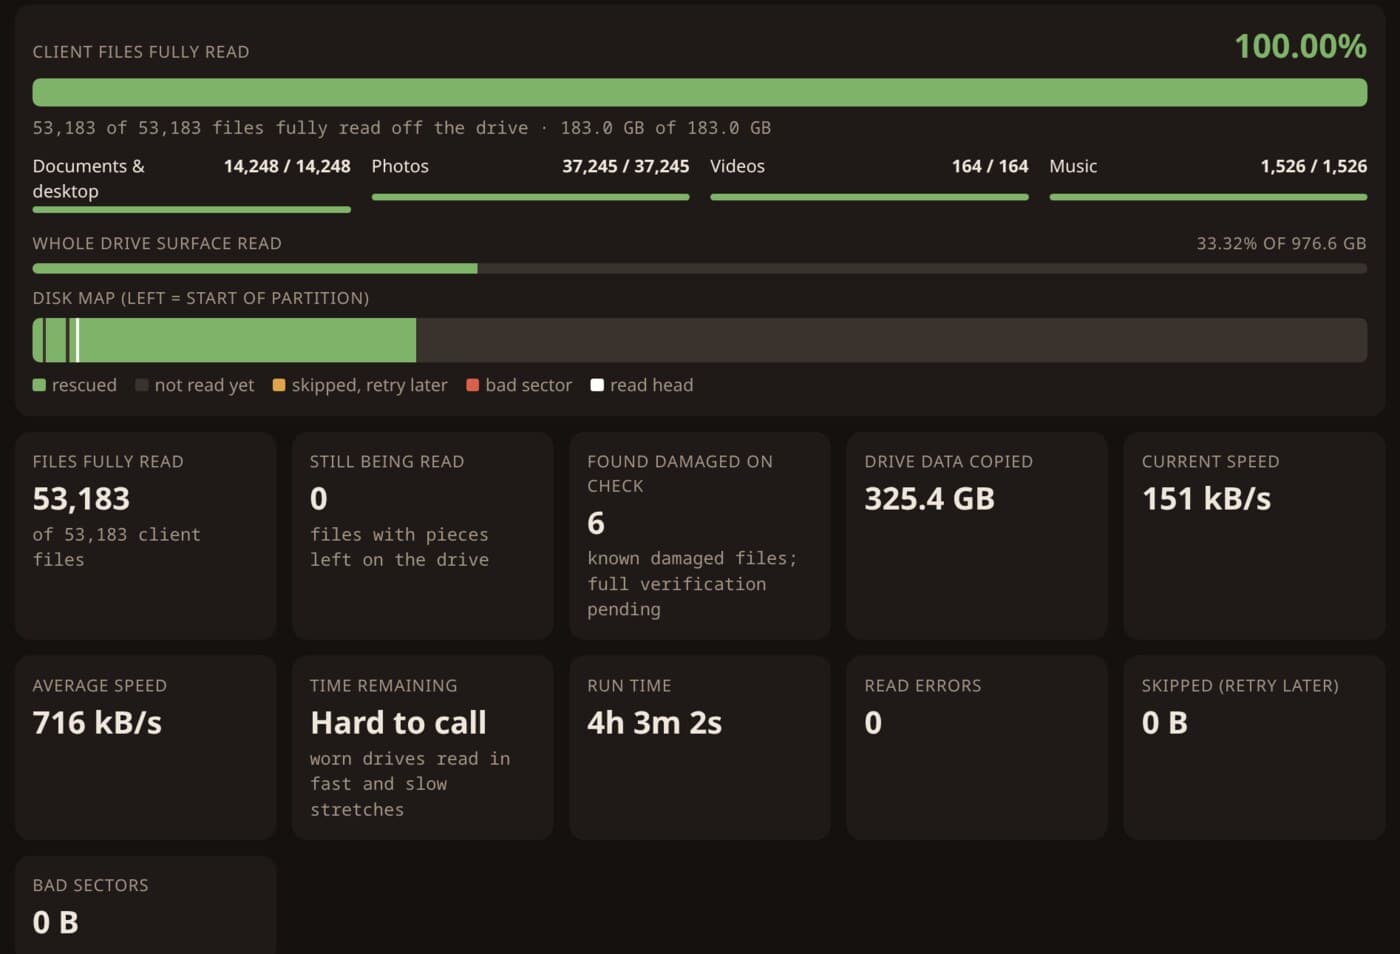Click the Videos label
The height and width of the screenshot is (954, 1400).
coord(737,166)
